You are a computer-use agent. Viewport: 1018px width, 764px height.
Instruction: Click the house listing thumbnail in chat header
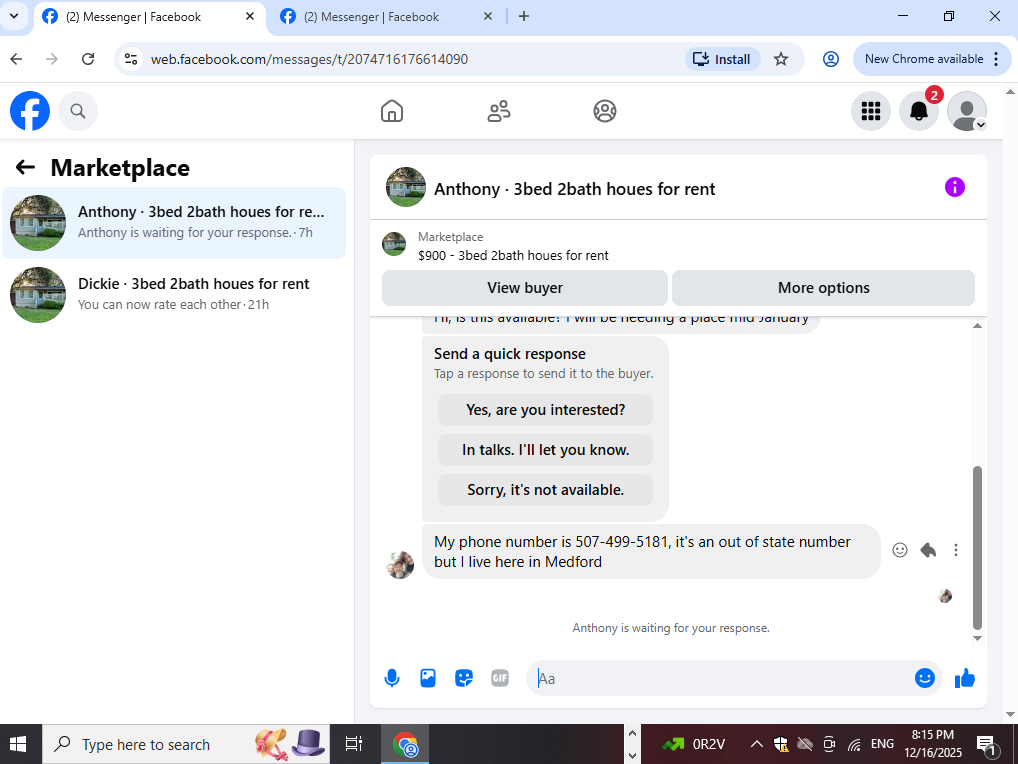pos(393,244)
